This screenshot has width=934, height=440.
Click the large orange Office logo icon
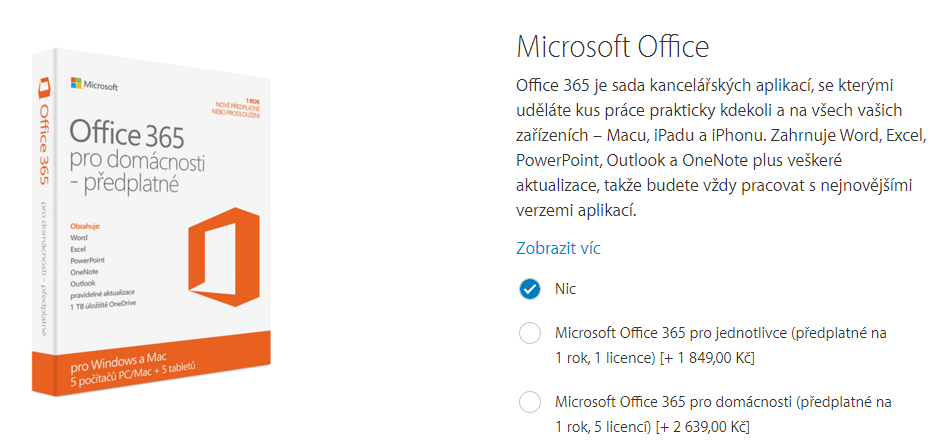pos(224,258)
